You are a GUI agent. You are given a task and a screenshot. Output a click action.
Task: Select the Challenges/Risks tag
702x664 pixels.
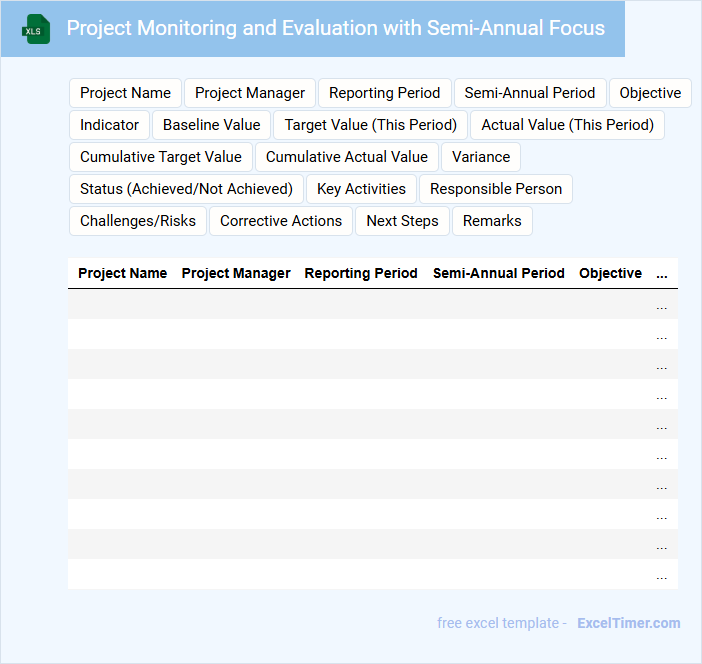138,221
